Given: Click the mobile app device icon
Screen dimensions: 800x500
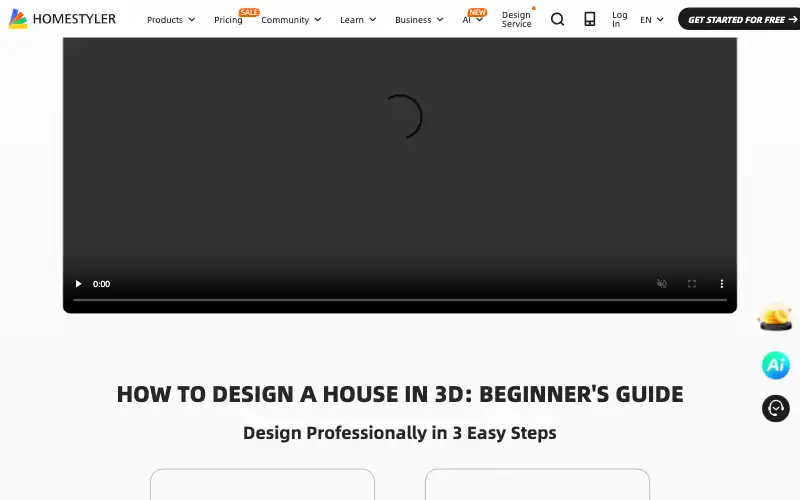Looking at the screenshot, I should pyautogui.click(x=590, y=19).
